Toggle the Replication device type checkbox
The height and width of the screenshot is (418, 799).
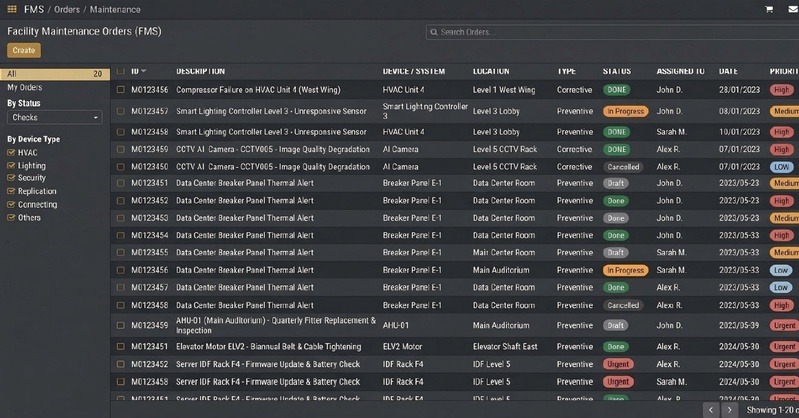click(x=11, y=191)
